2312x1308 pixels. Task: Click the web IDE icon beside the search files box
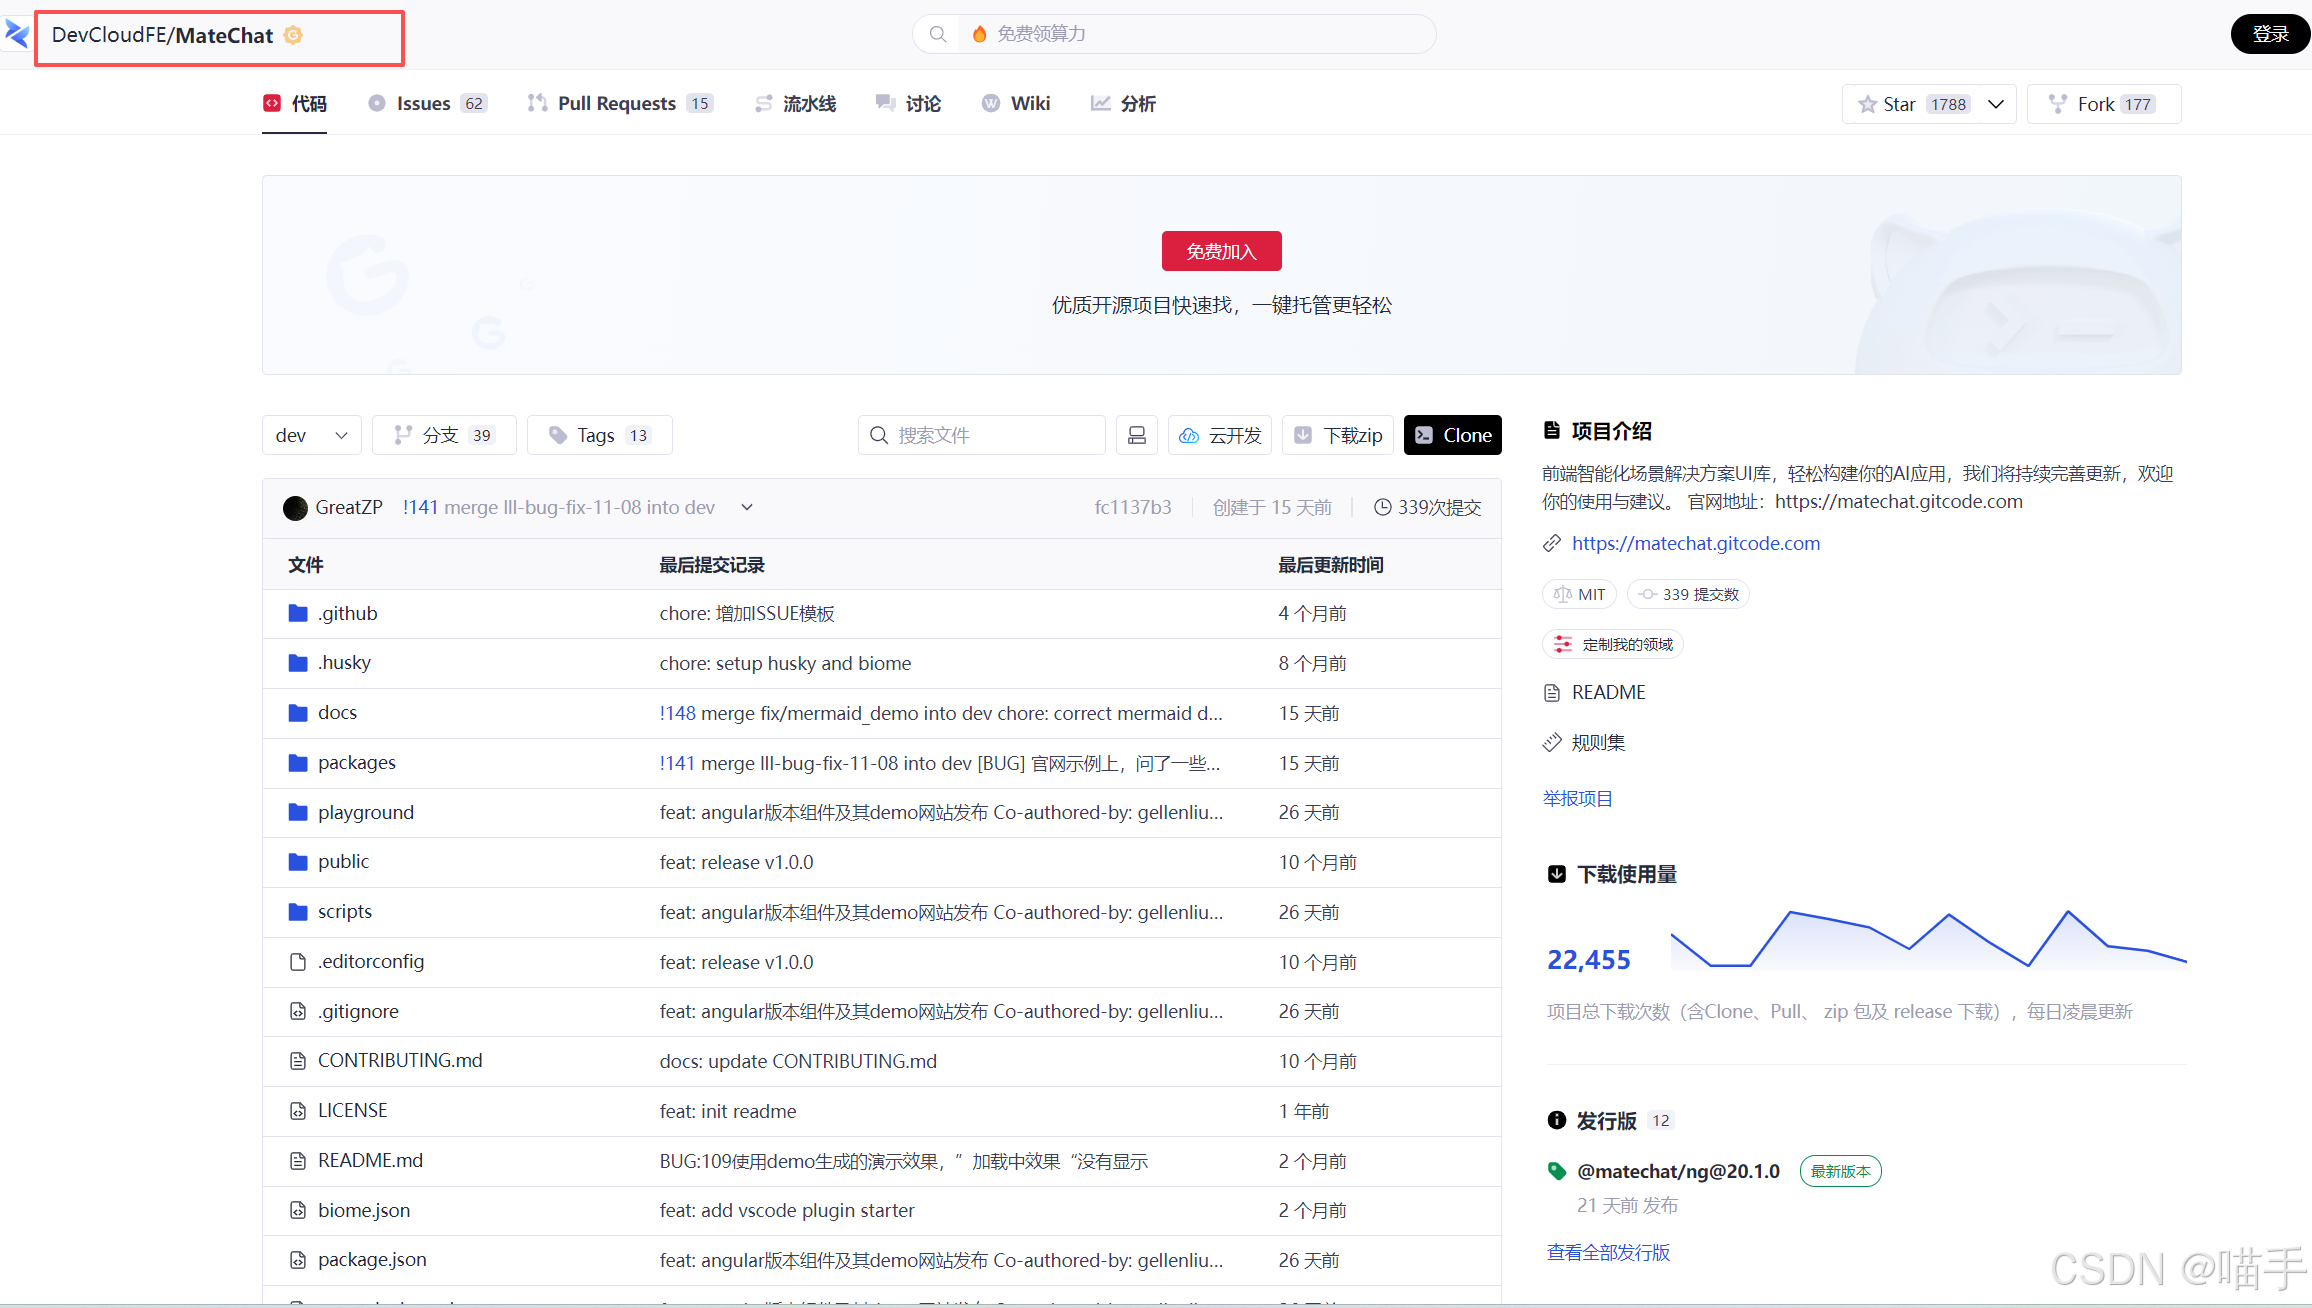[x=1137, y=435]
